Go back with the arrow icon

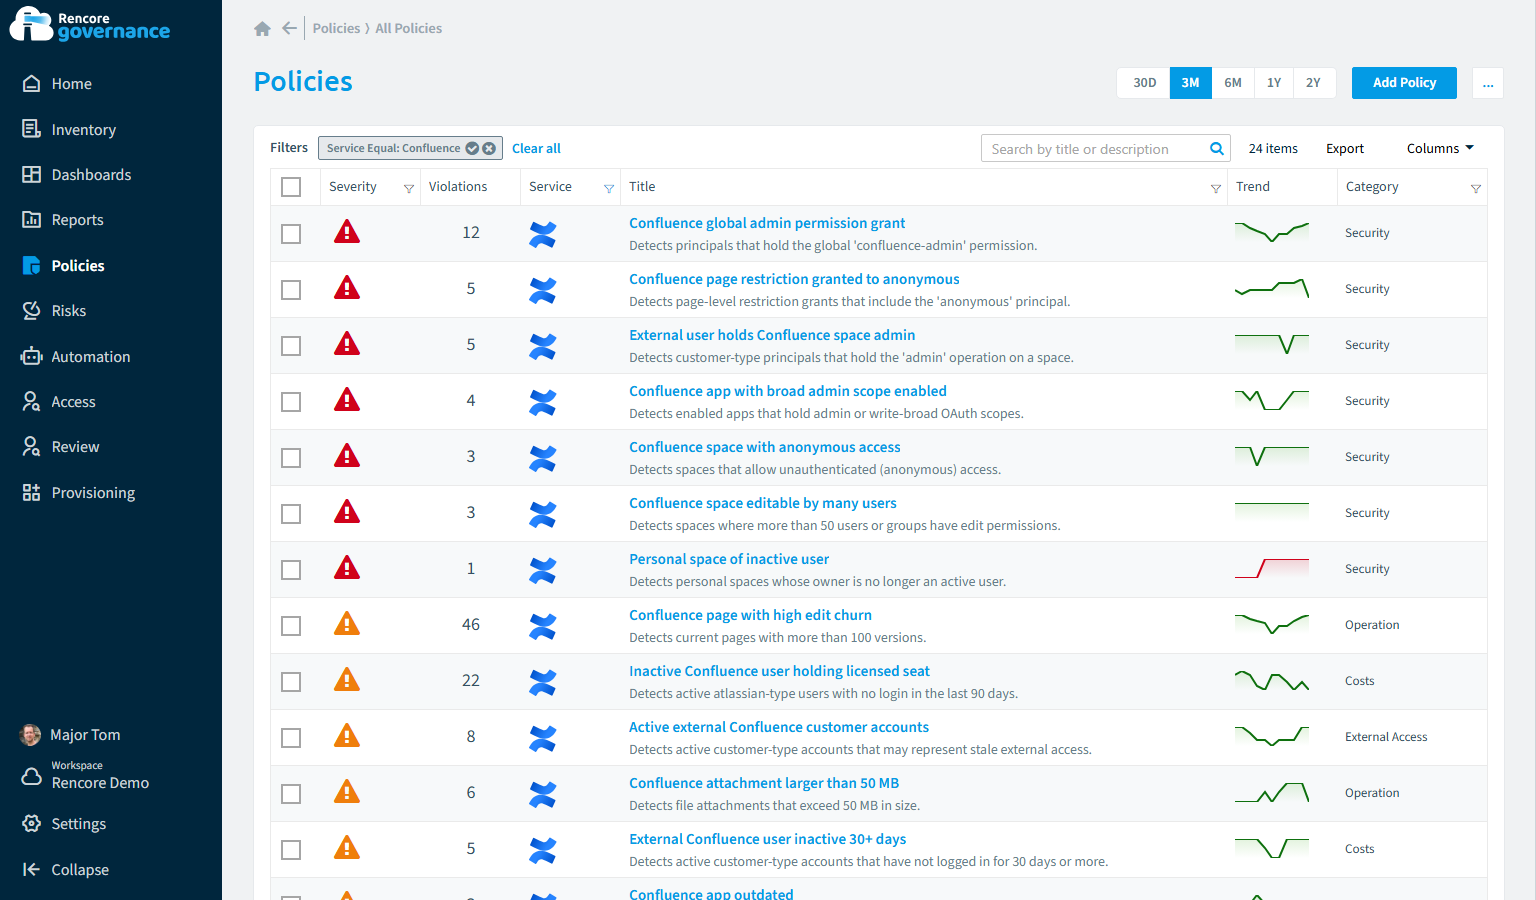[289, 28]
